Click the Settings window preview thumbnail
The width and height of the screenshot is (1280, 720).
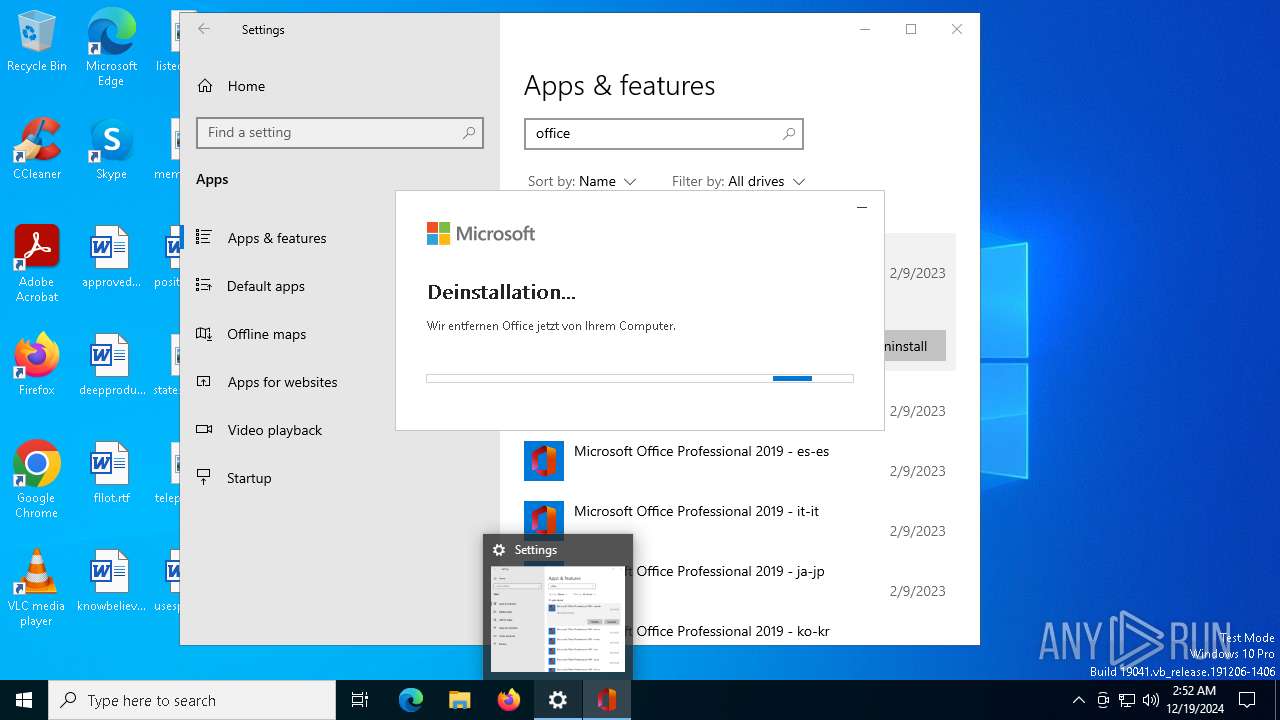(558, 619)
